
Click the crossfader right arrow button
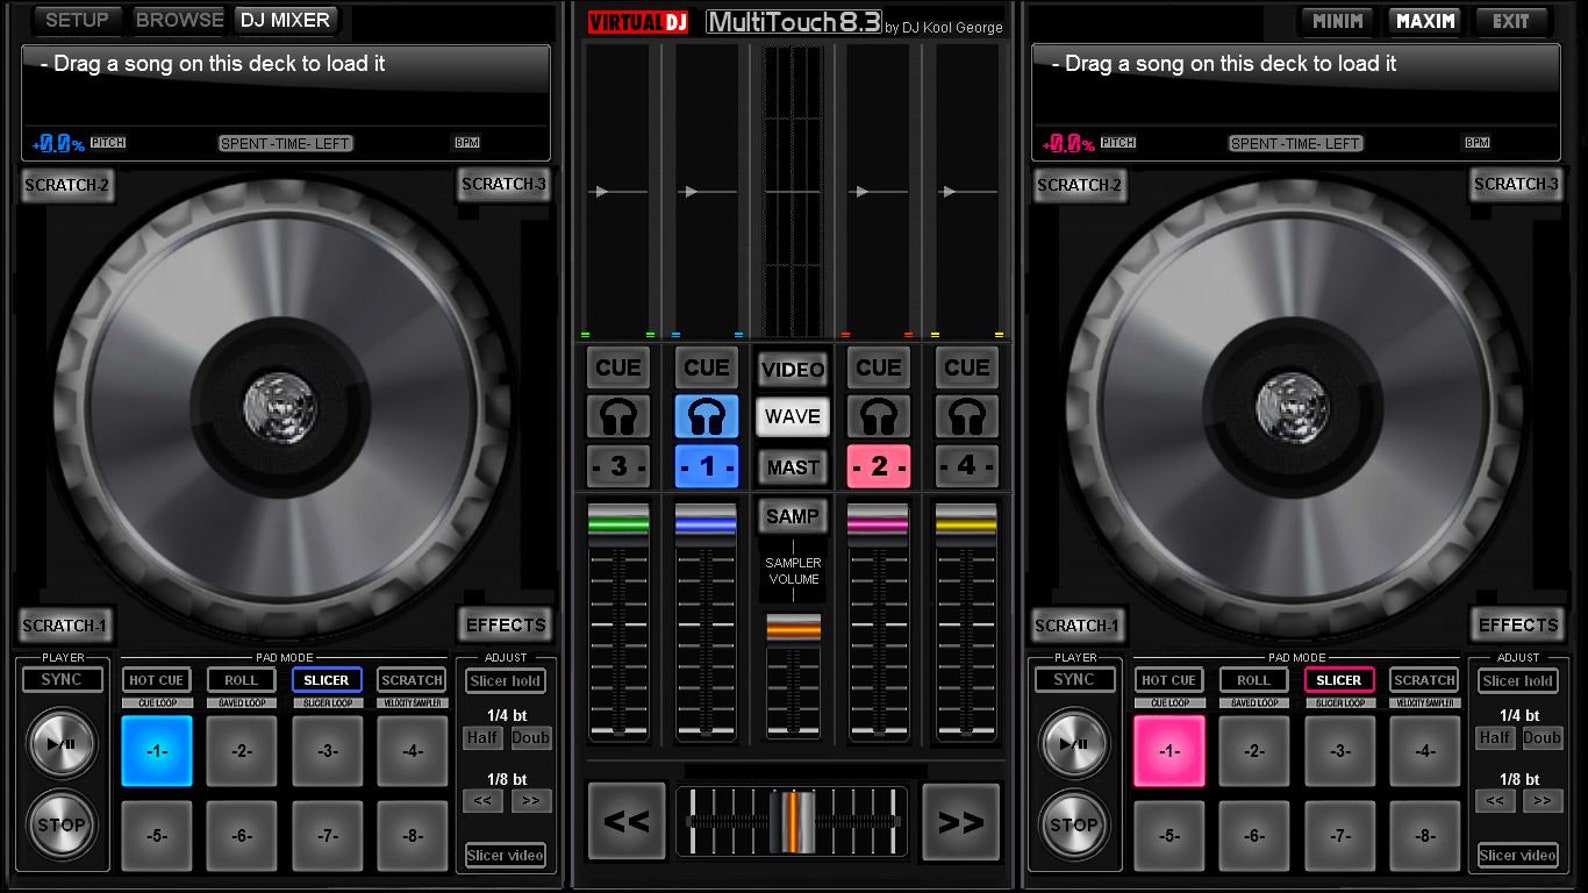(x=961, y=822)
